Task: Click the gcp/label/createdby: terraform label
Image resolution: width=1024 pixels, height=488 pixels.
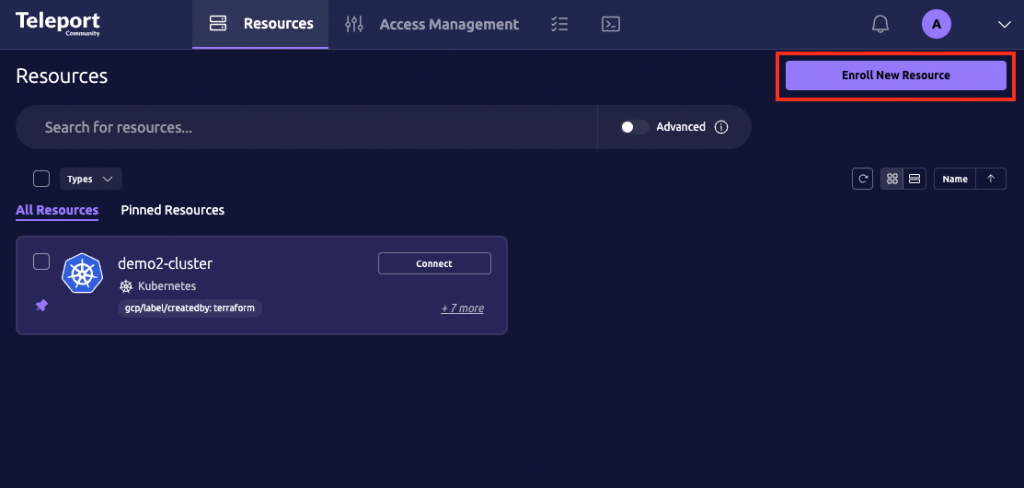Action: [x=190, y=308]
